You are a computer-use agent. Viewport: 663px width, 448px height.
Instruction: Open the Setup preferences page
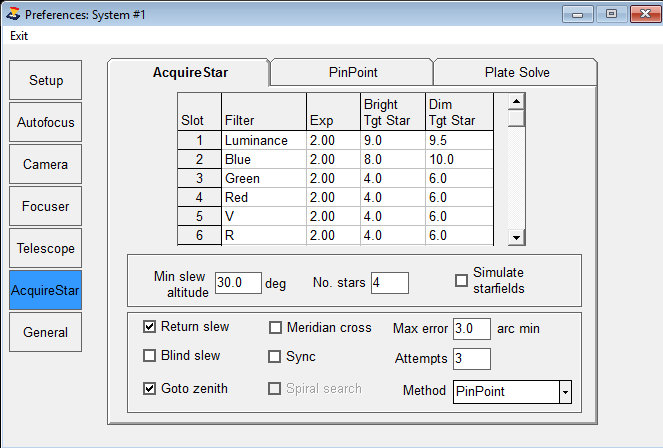click(46, 80)
